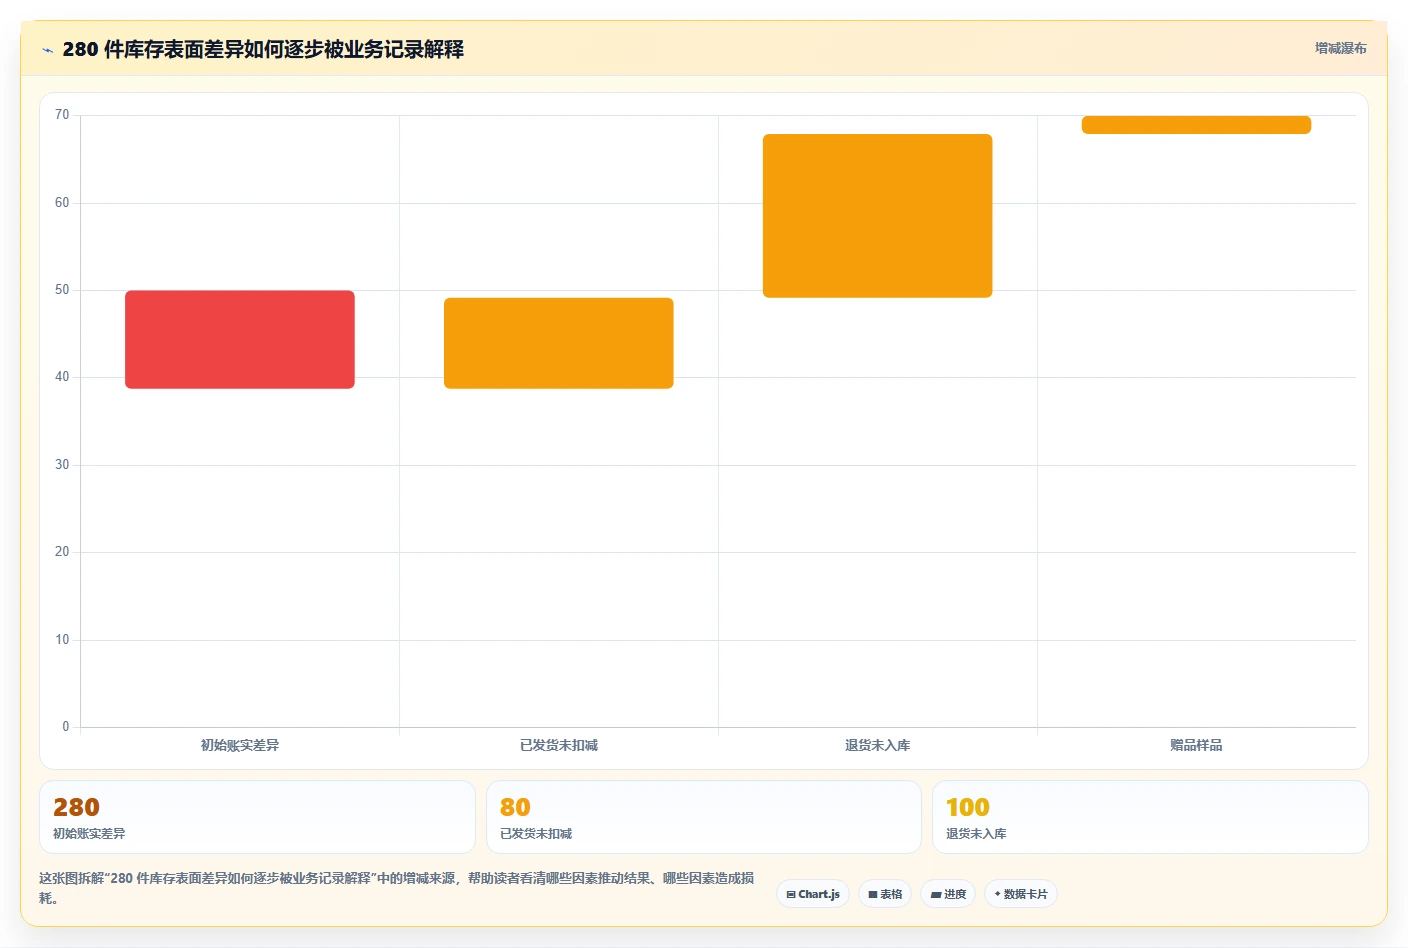
Task: Click the red 初始账实差异 bar
Action: coord(240,339)
